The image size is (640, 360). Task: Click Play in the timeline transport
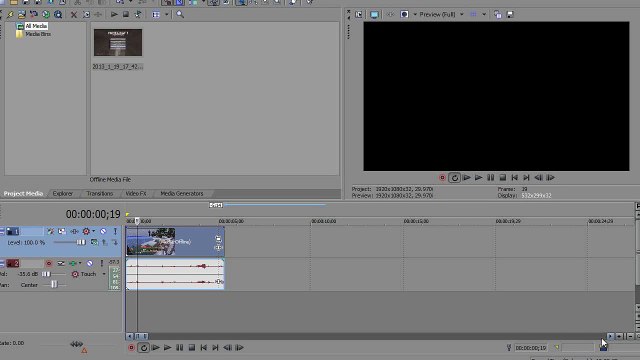coord(167,348)
